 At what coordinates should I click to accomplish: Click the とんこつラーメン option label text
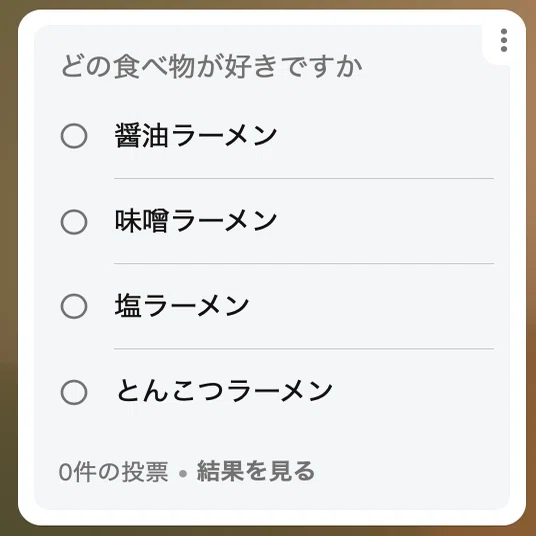pyautogui.click(x=224, y=391)
